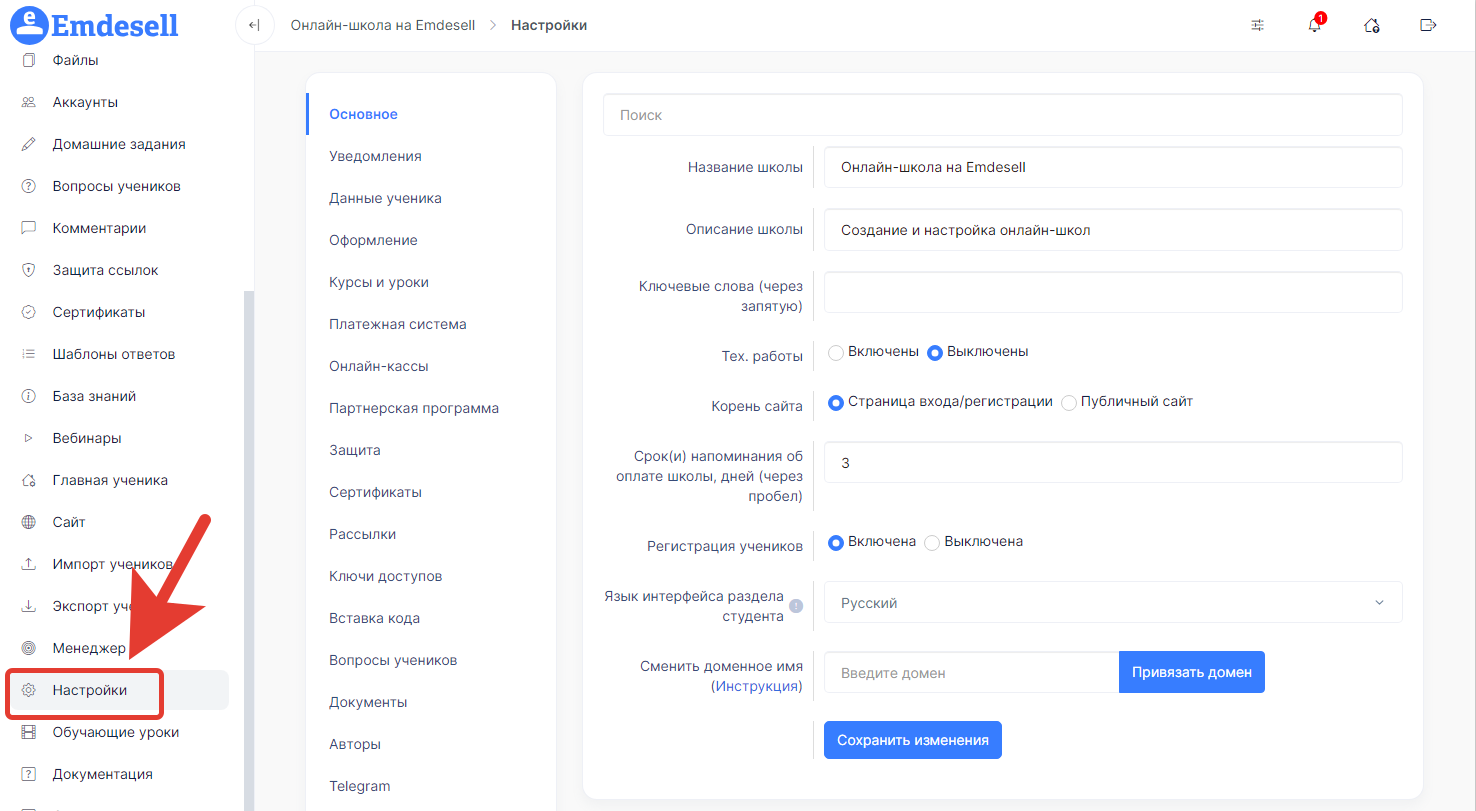Expand the Русский language dropdown
The image size is (1476, 811).
click(x=1112, y=603)
